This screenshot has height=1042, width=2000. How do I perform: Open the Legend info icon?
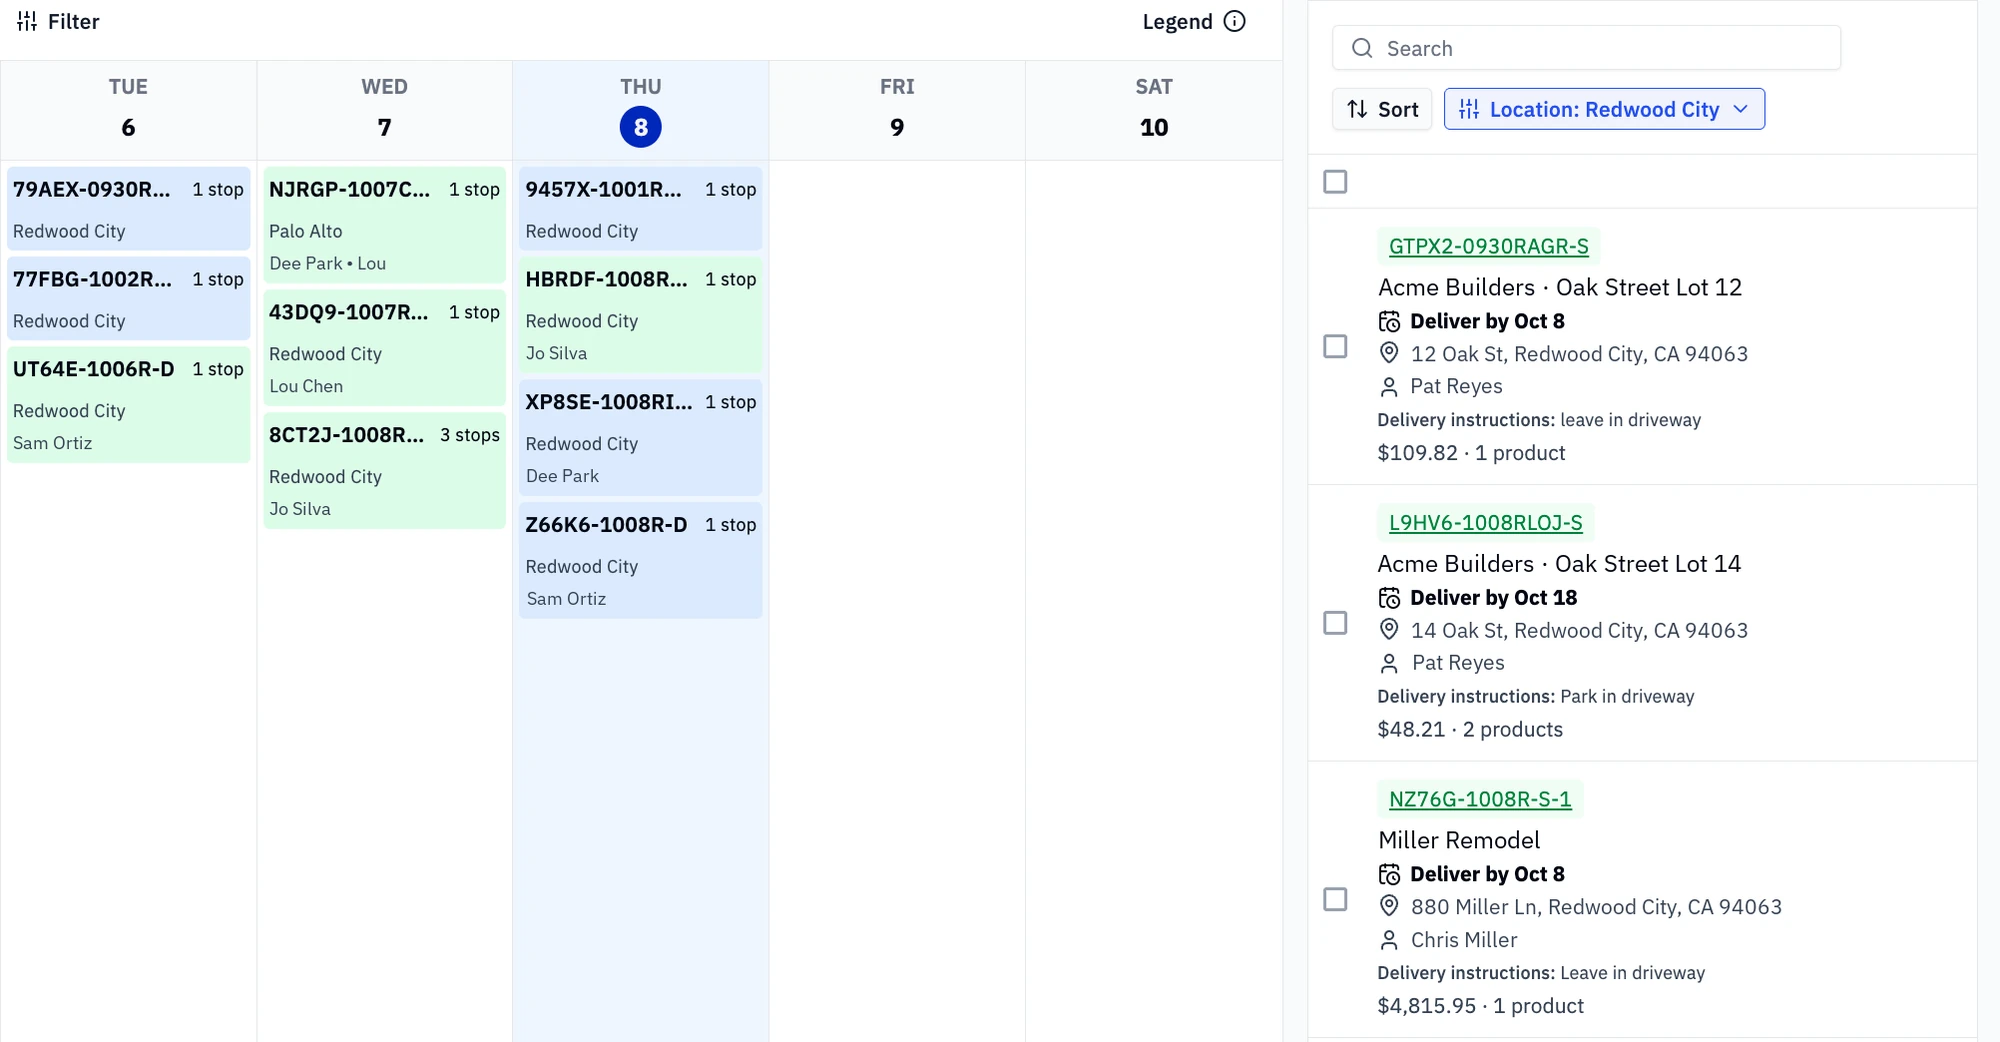point(1235,21)
